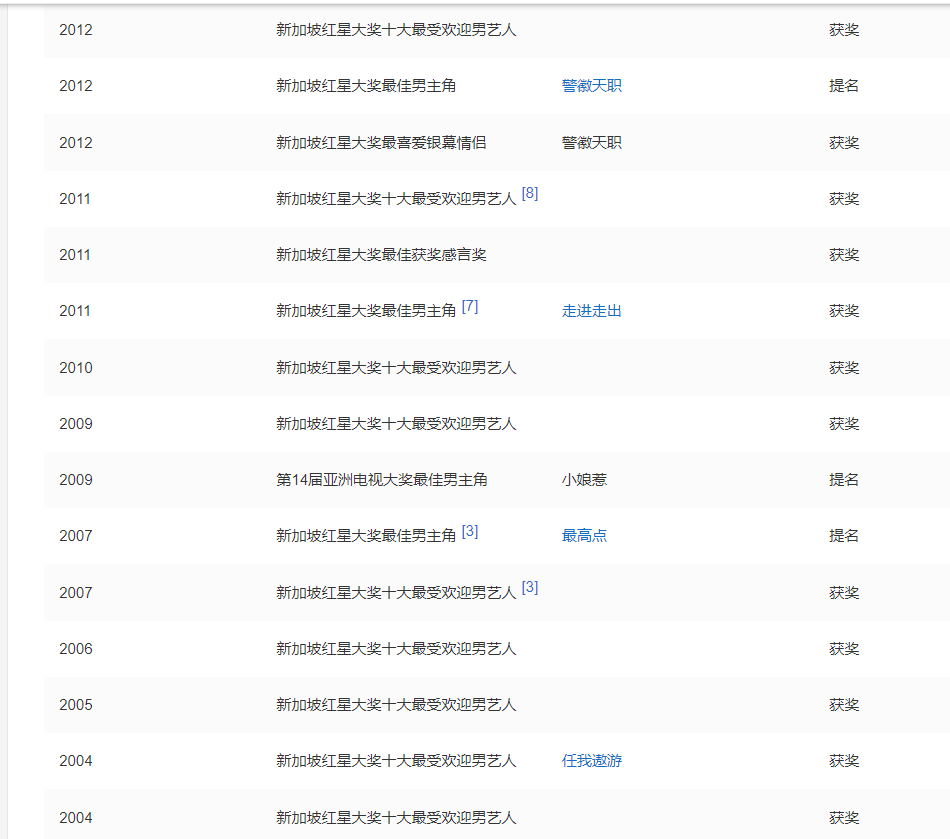Image resolution: width=950 pixels, height=839 pixels.
Task: Select 最佳男主角 award text in 最高点 row
Action: point(366,536)
